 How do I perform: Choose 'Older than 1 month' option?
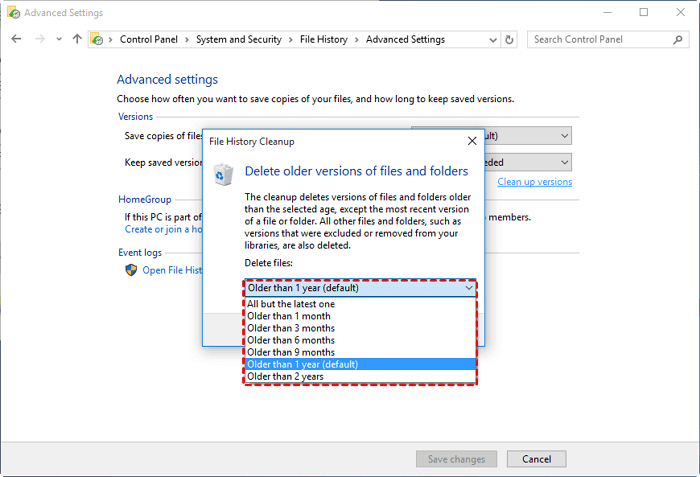point(290,316)
